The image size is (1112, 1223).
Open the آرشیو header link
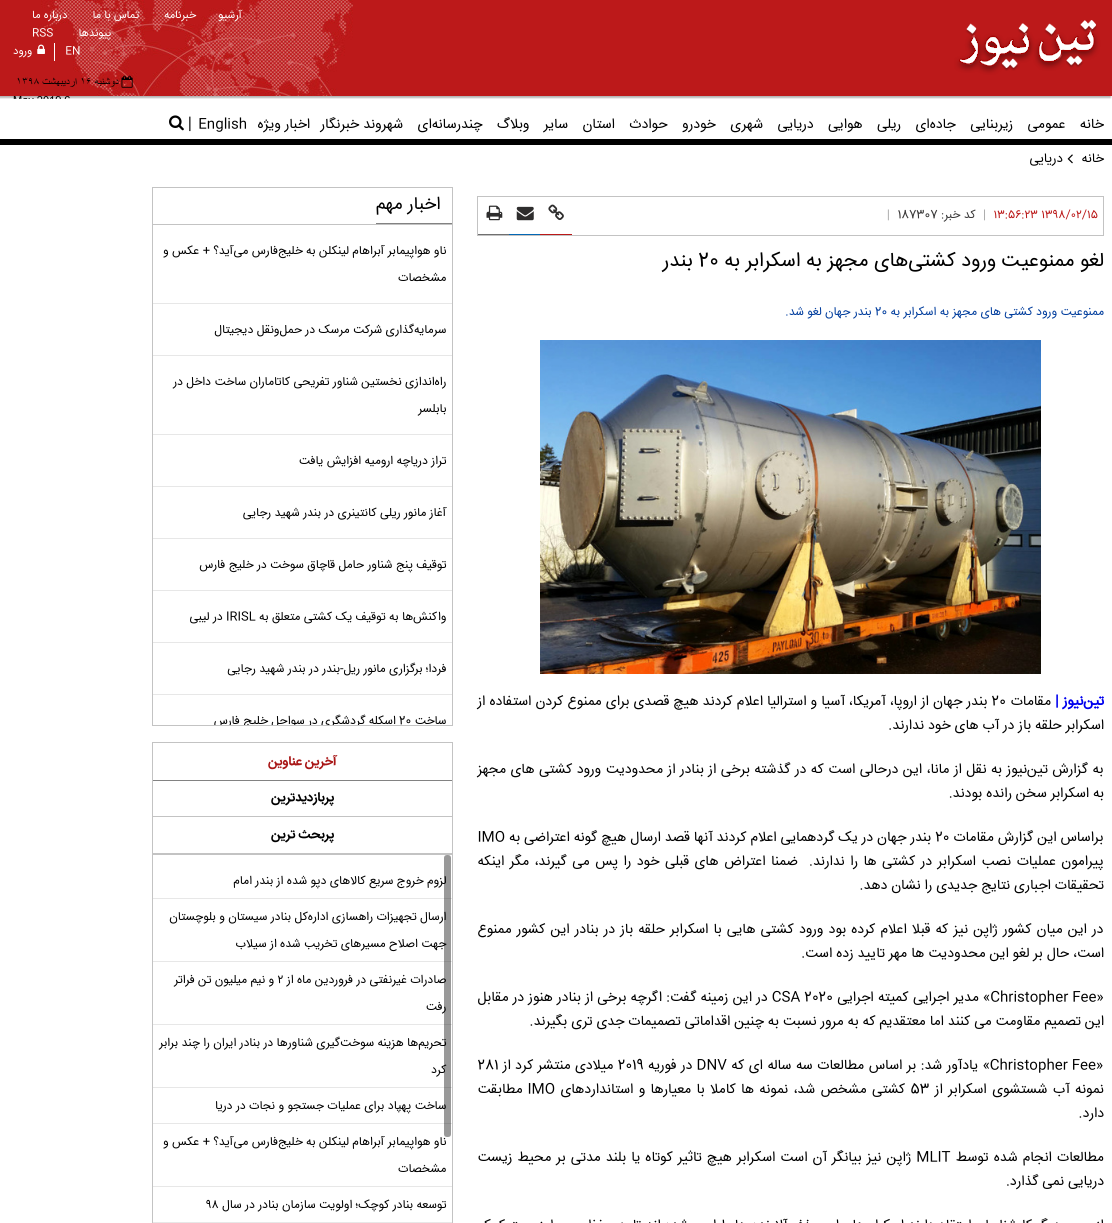click(230, 15)
